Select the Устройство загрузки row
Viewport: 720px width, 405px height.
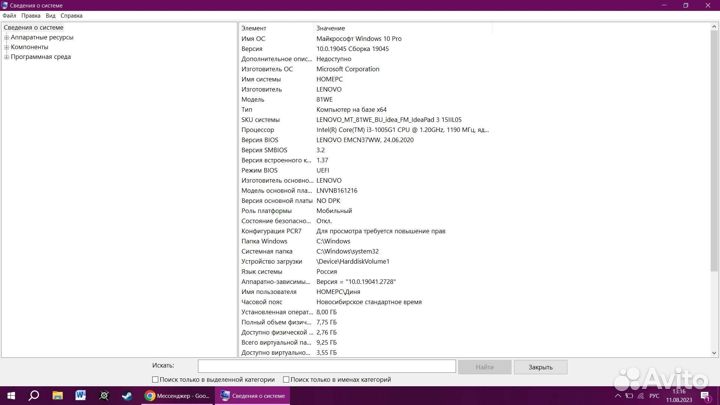tap(365, 261)
